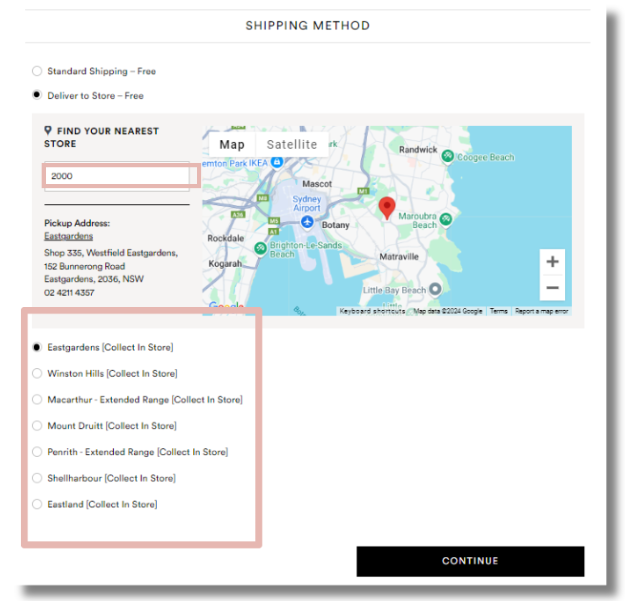
Task: Click the red store location pin
Action: (x=387, y=207)
